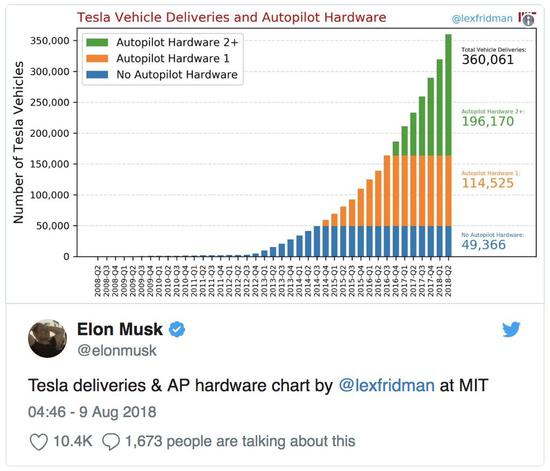Click the 10.4K likes count
Screen dimensions: 550x471
73,441
